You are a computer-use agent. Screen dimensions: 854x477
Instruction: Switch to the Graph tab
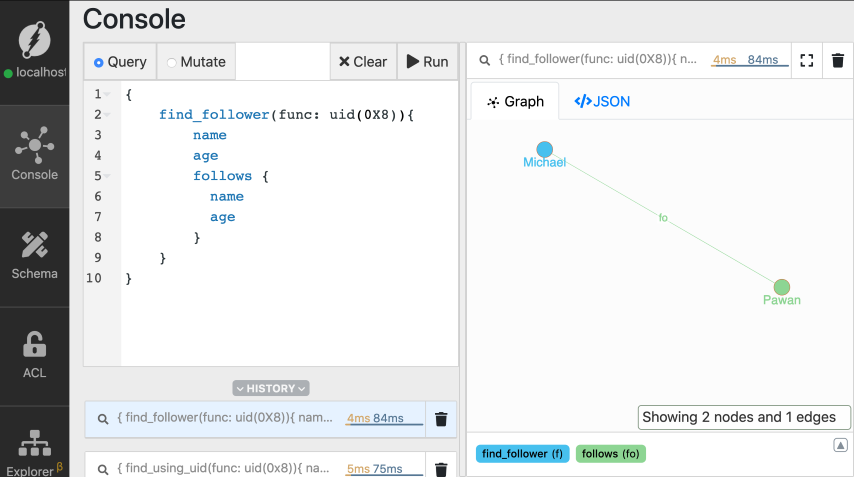515,101
